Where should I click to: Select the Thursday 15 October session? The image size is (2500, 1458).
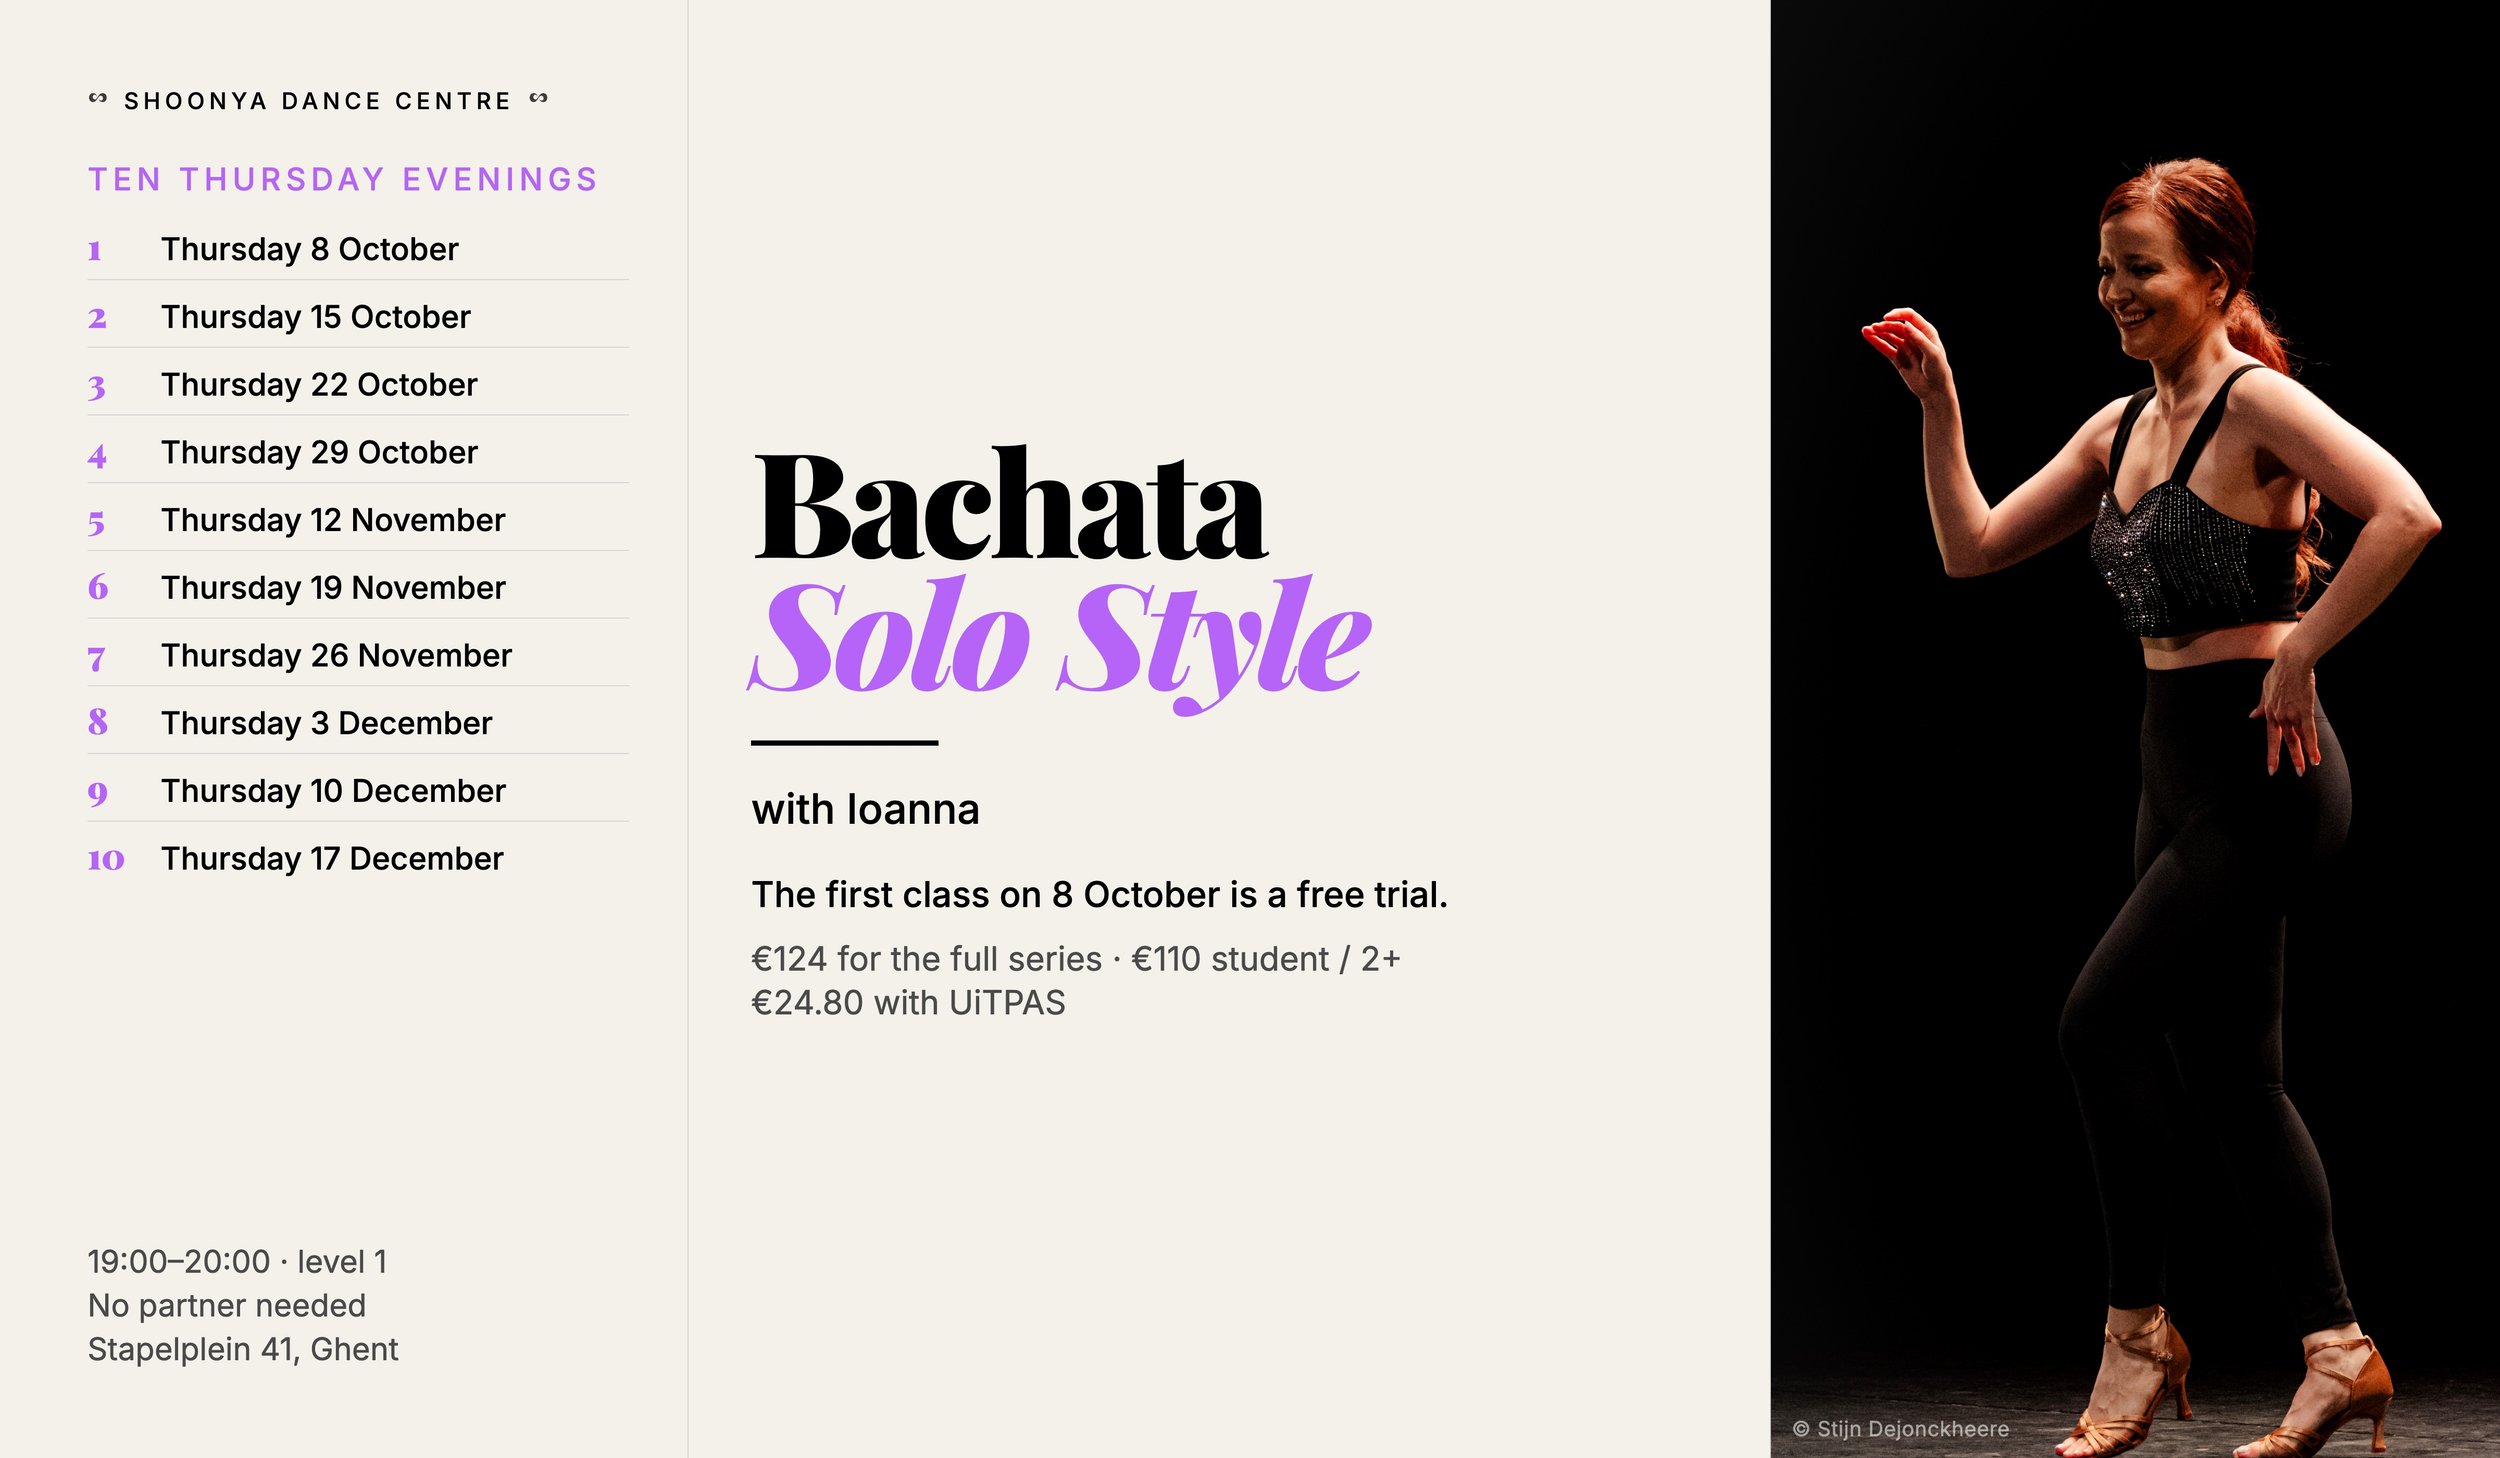358,315
